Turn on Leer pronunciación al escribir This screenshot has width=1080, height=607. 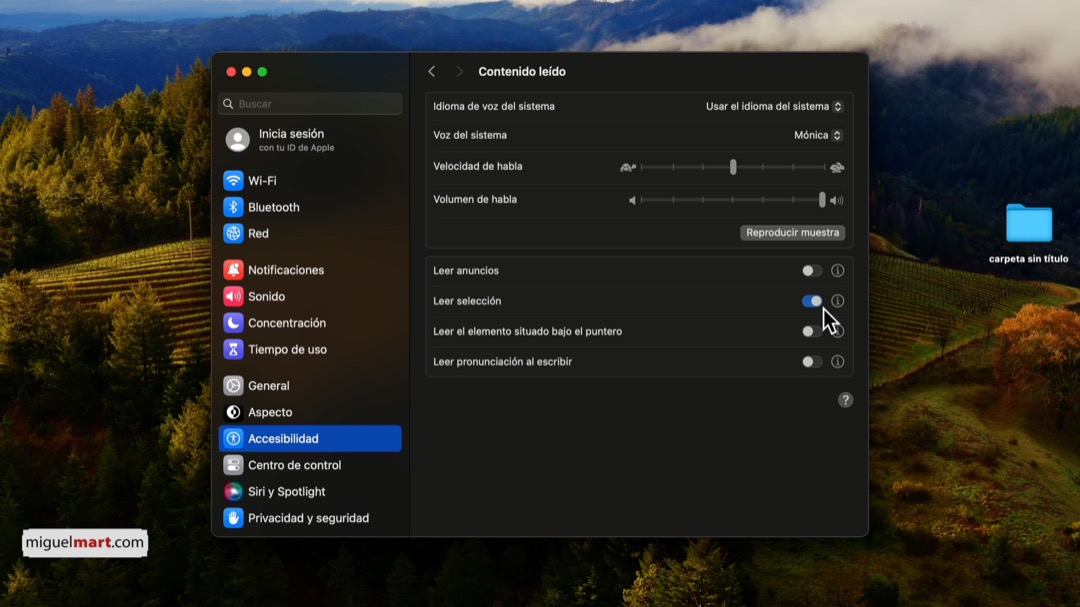[810, 362]
